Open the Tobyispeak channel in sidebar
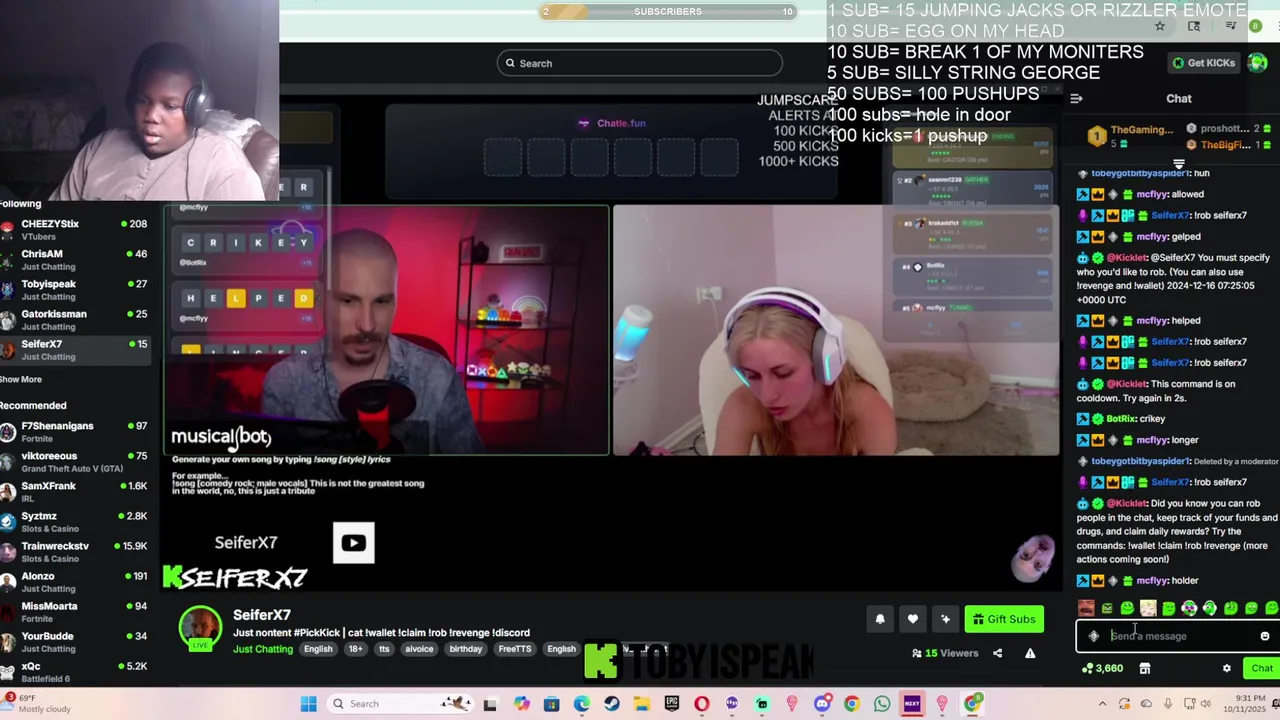 (75, 290)
